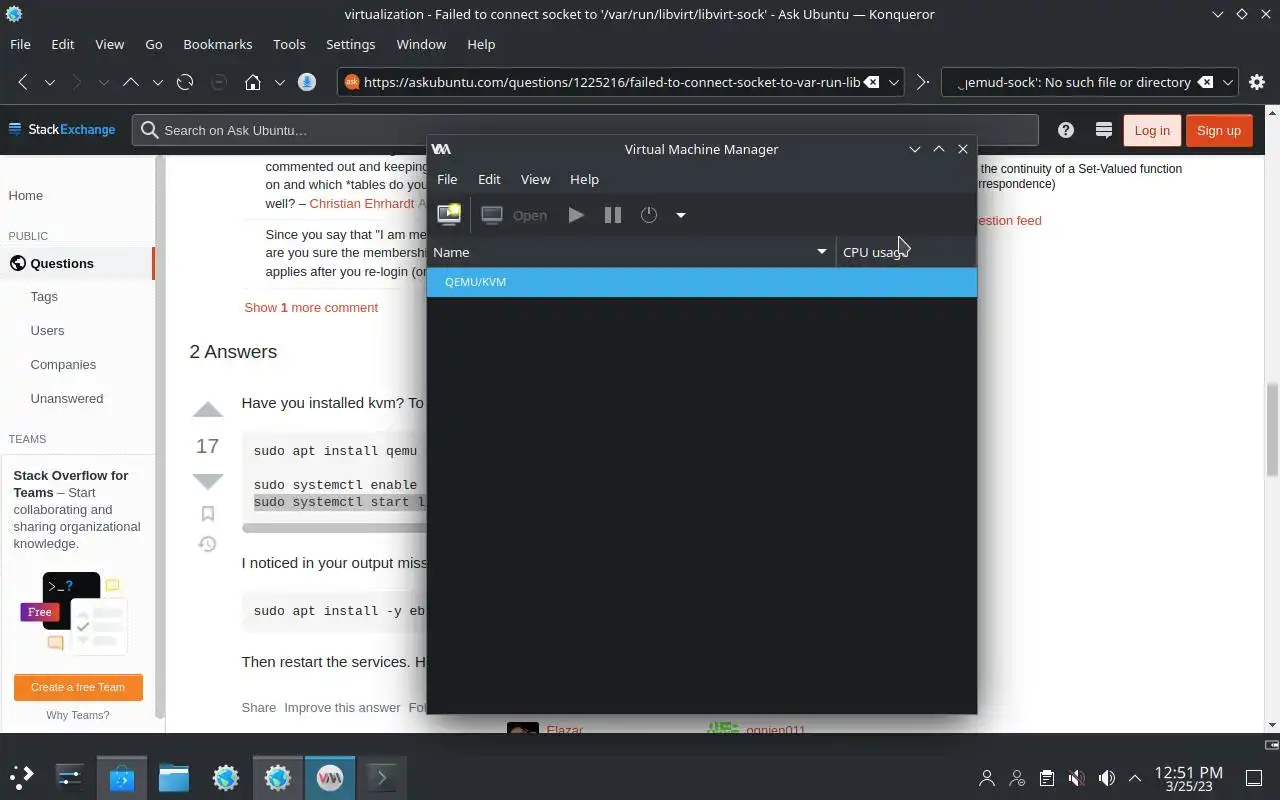Click the Go arrow next to URL bar
The image size is (1280, 800).
[x=922, y=82]
